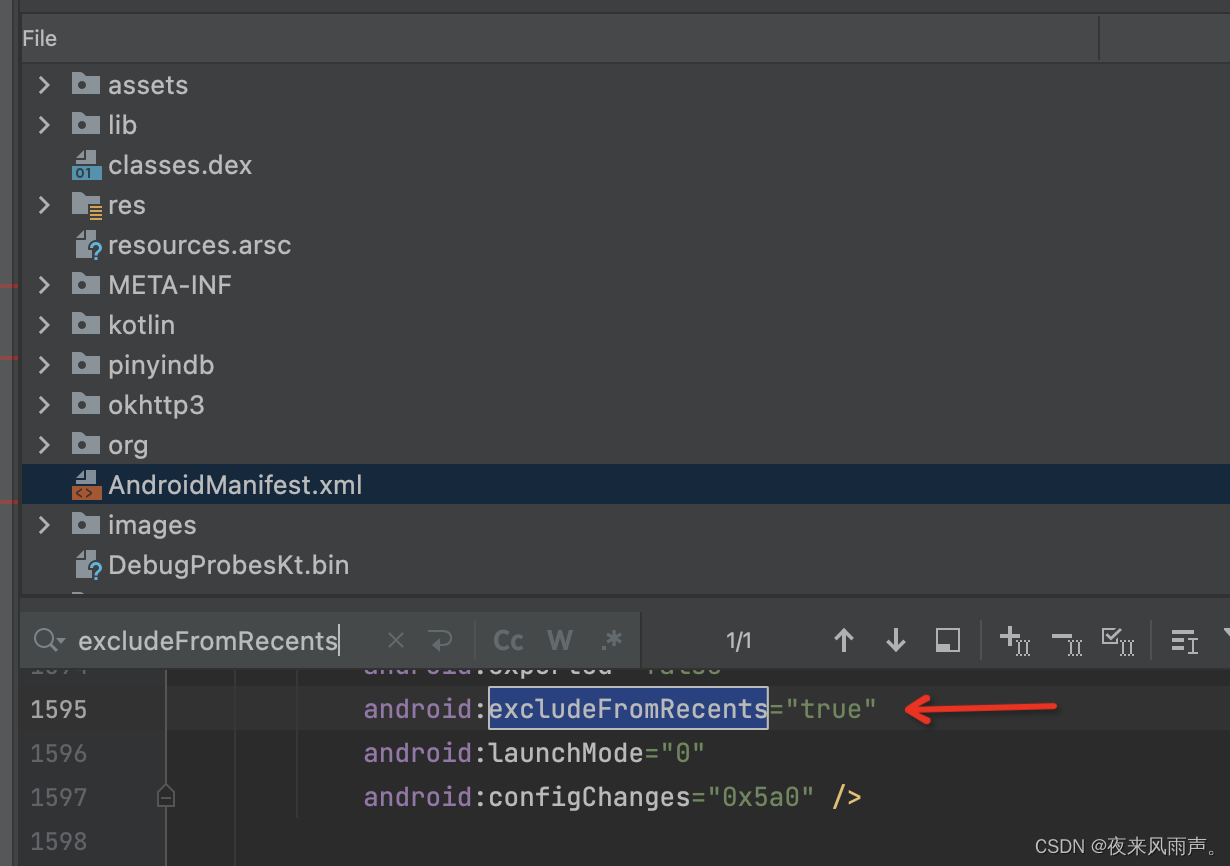Toggle Words search option

pyautogui.click(x=560, y=640)
